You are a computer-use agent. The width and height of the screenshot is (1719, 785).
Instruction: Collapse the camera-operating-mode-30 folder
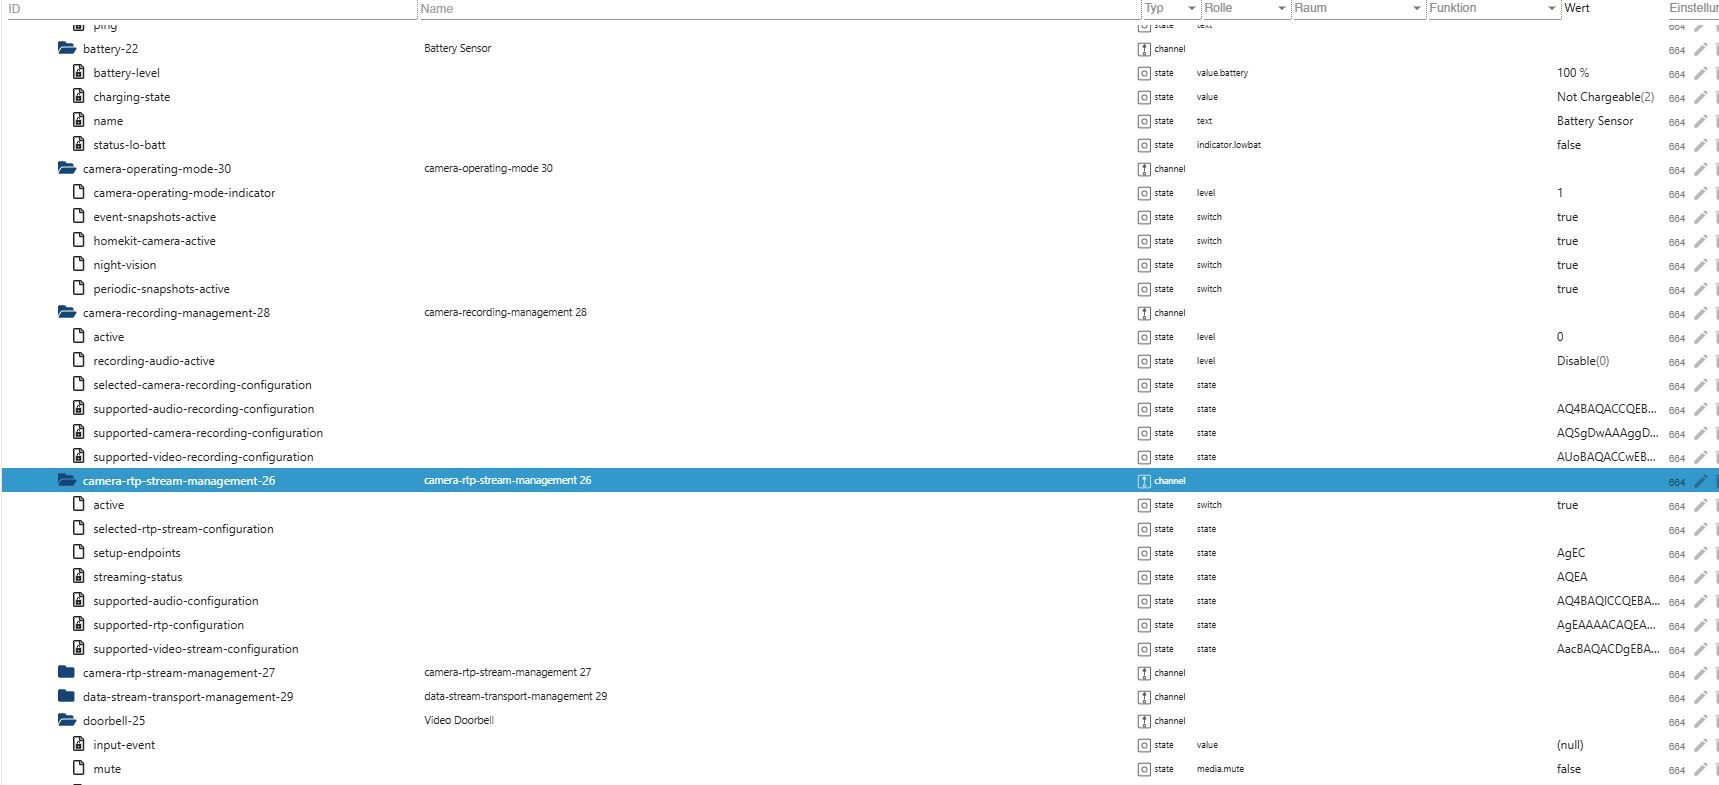pos(67,168)
